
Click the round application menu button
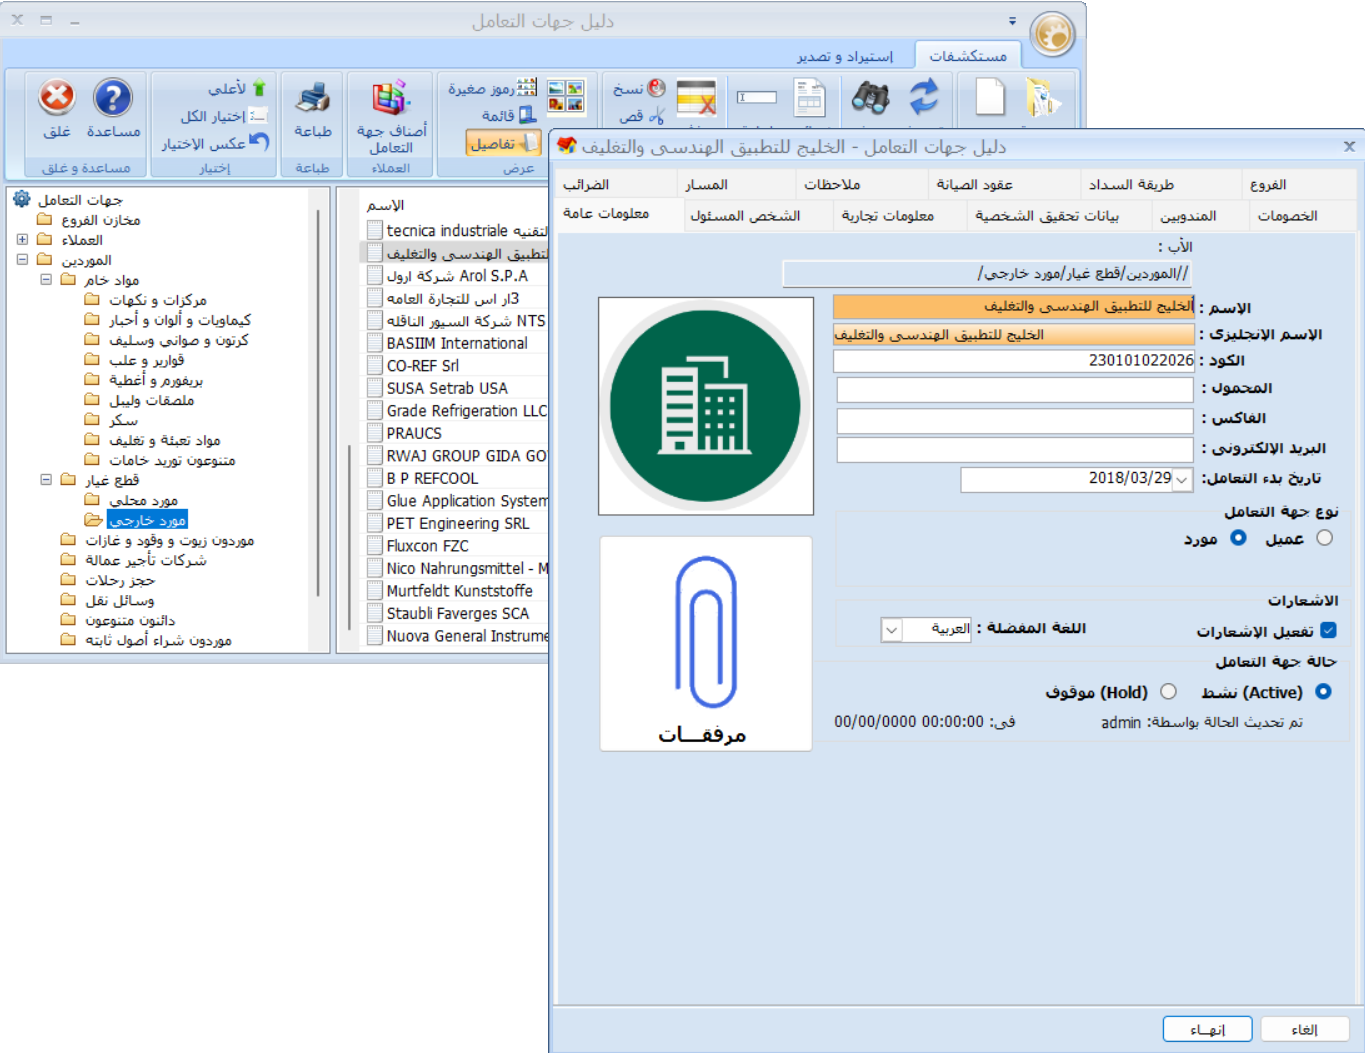(1052, 35)
